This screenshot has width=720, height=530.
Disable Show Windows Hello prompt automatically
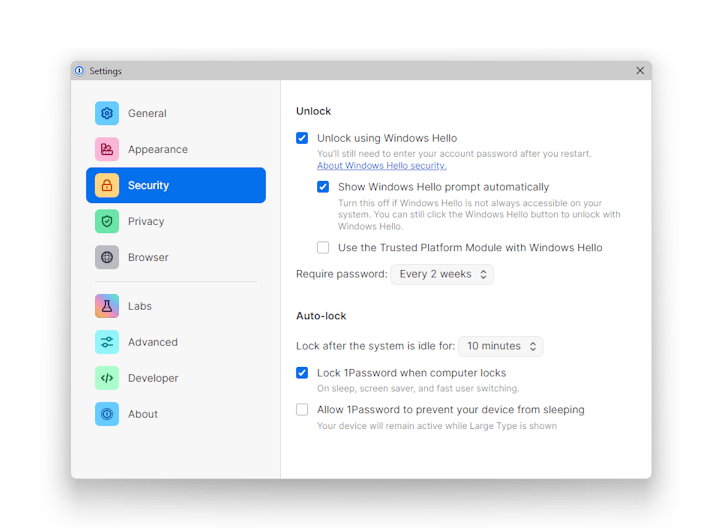pyautogui.click(x=323, y=186)
